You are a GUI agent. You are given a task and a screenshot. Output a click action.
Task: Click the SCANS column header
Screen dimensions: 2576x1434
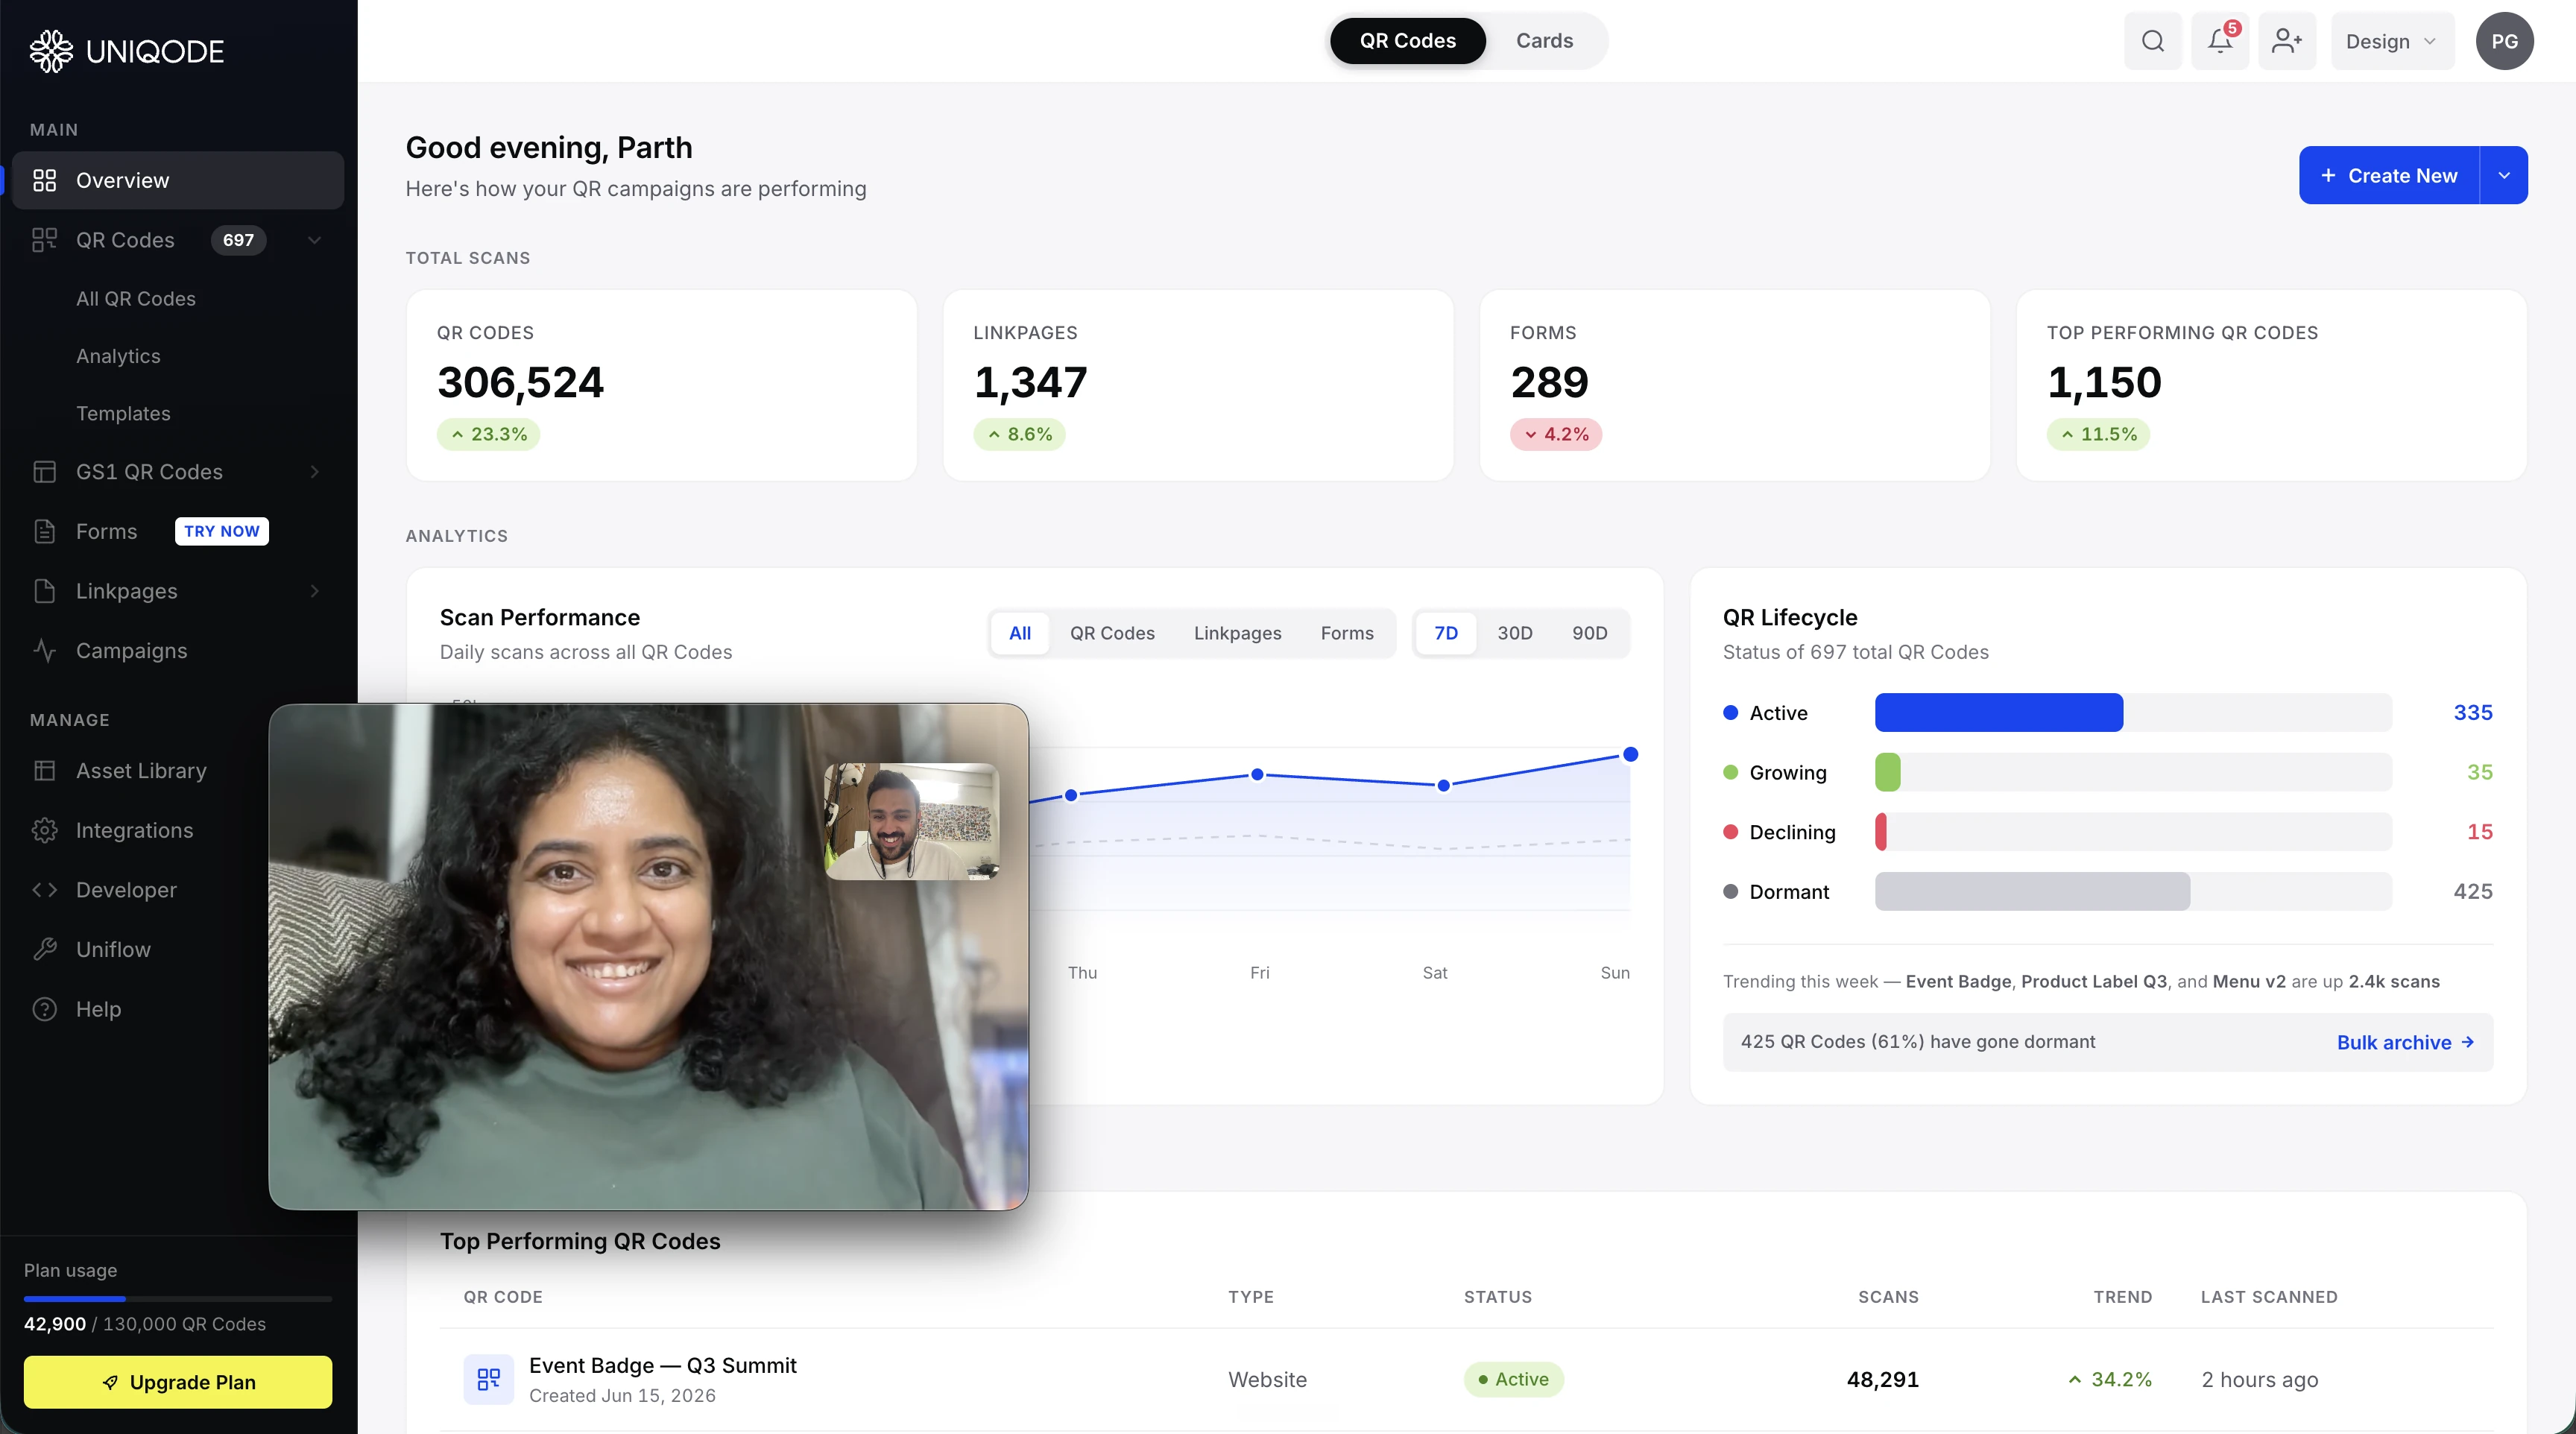(x=1888, y=1297)
